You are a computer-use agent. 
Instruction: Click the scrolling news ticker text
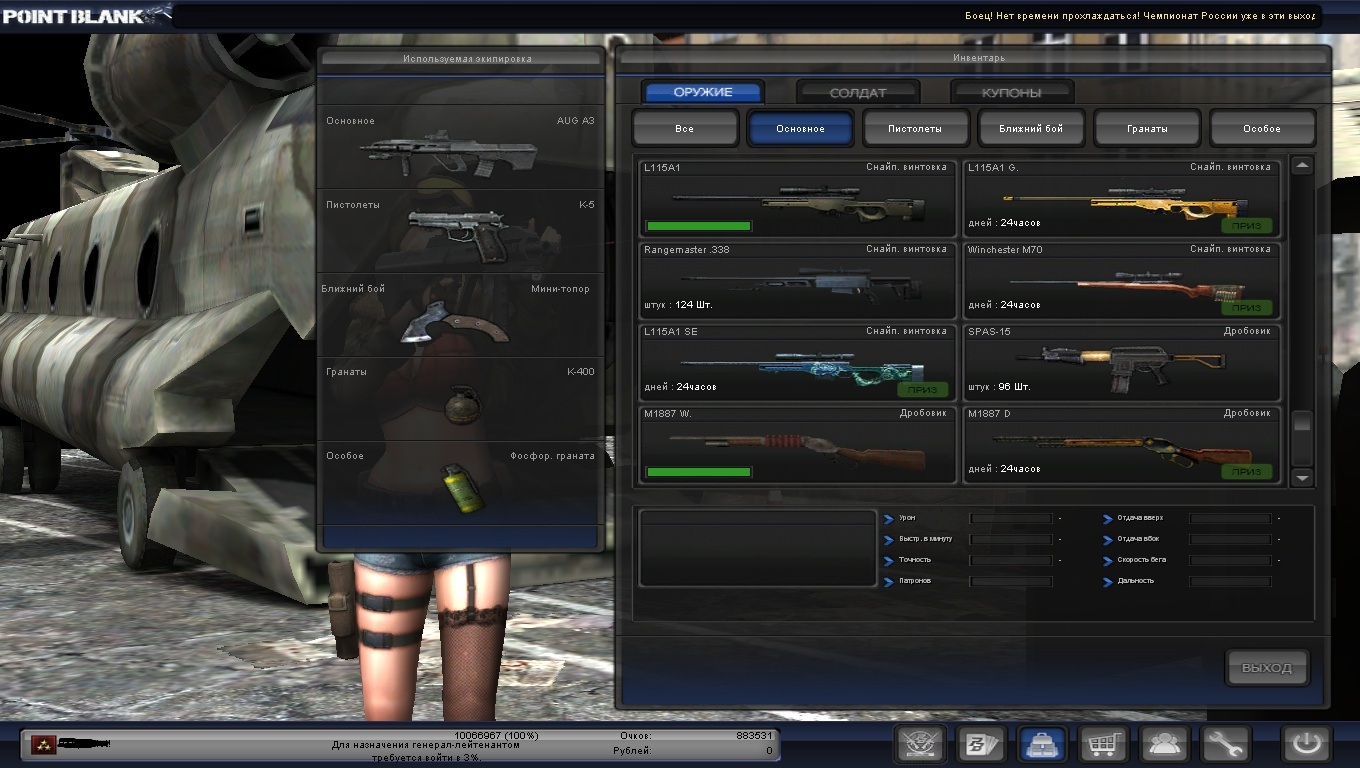click(x=1140, y=16)
